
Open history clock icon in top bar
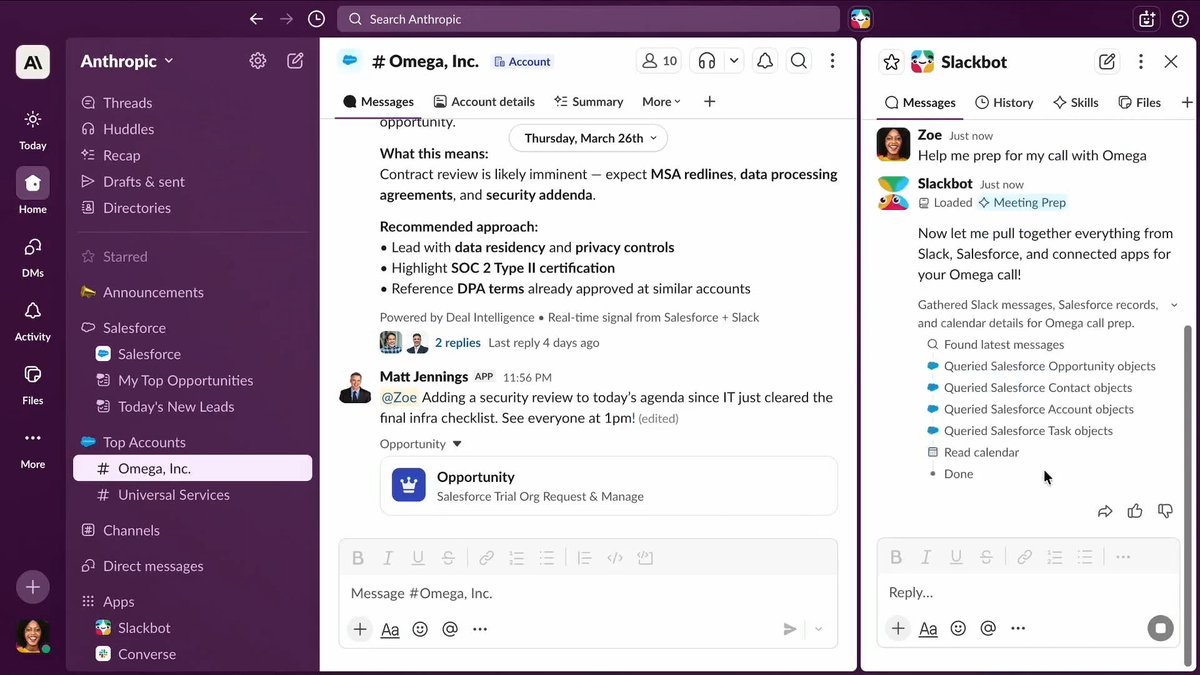316,19
